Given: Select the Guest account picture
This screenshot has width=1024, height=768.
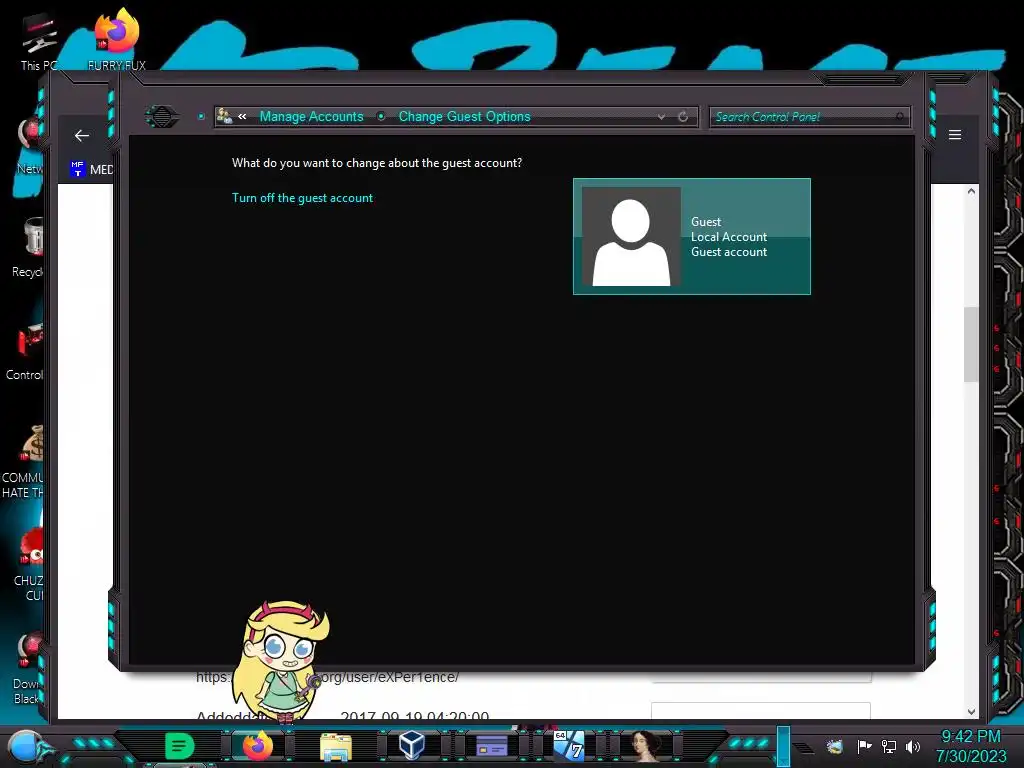Looking at the screenshot, I should [x=631, y=236].
